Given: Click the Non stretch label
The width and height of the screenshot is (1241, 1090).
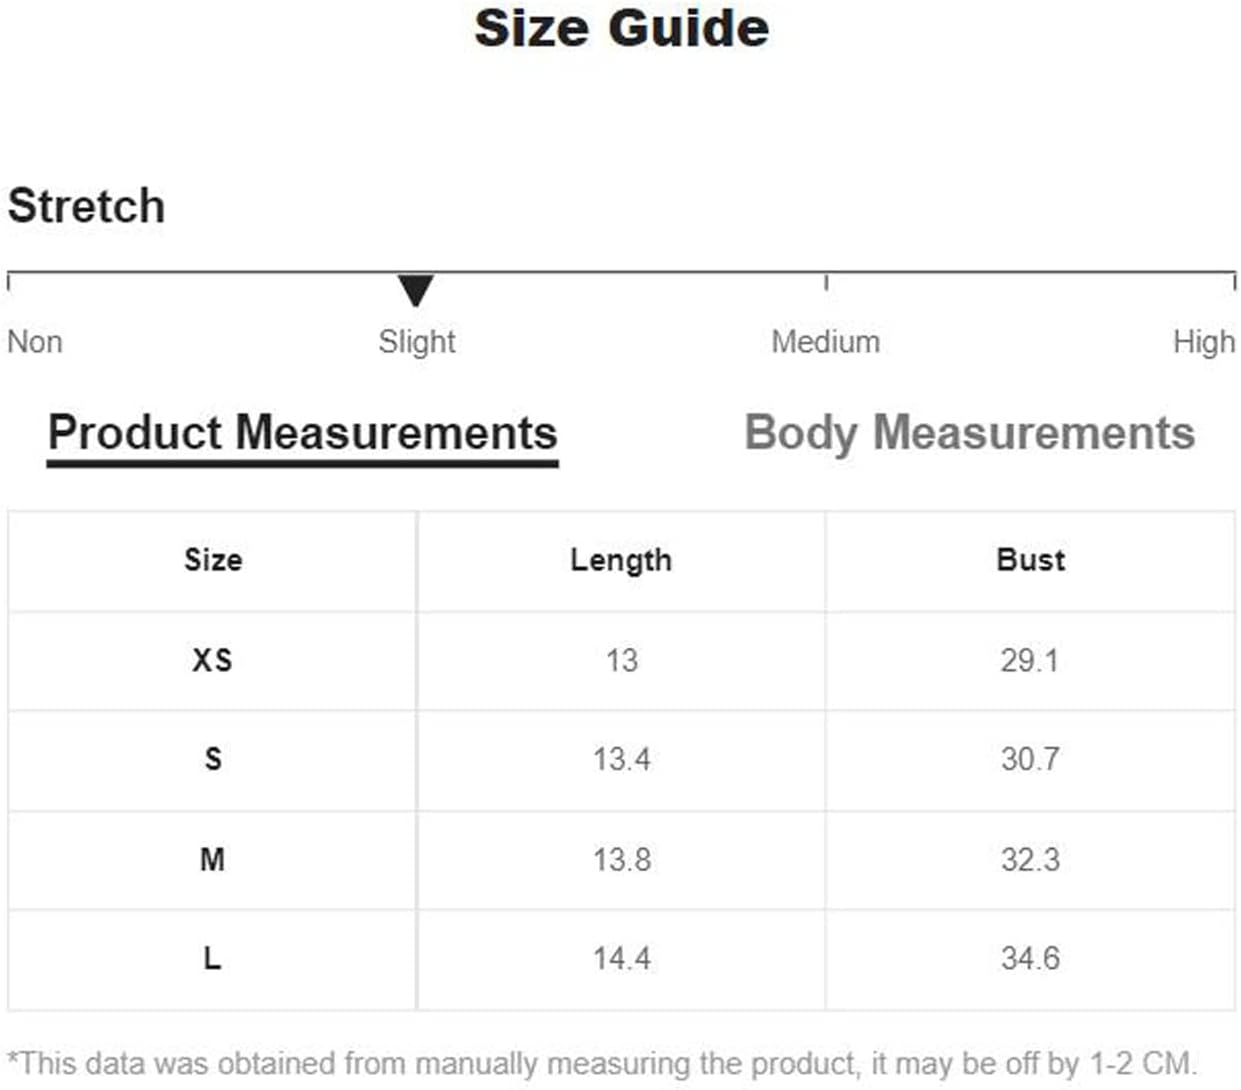Looking at the screenshot, I should click(35, 342).
